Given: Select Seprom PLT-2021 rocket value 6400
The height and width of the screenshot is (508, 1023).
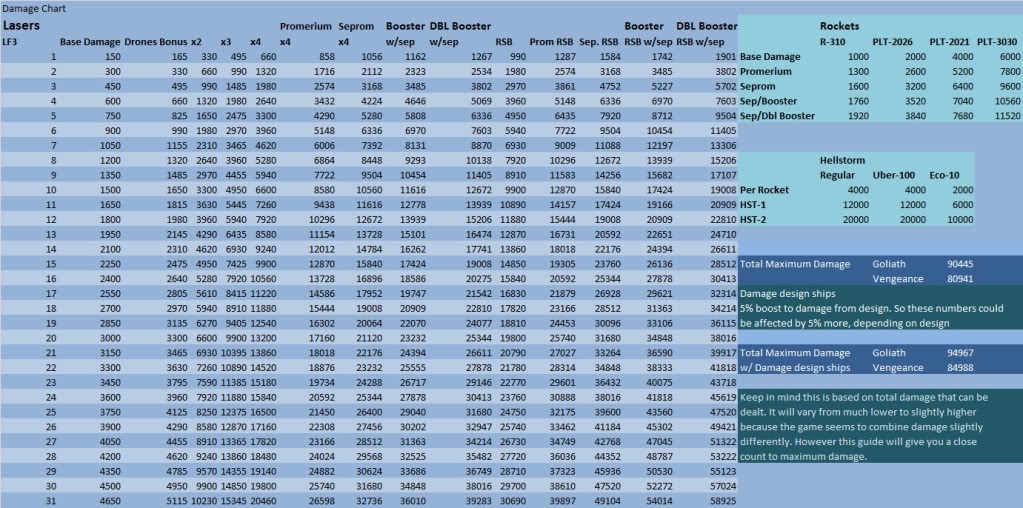Looking at the screenshot, I should coord(962,86).
